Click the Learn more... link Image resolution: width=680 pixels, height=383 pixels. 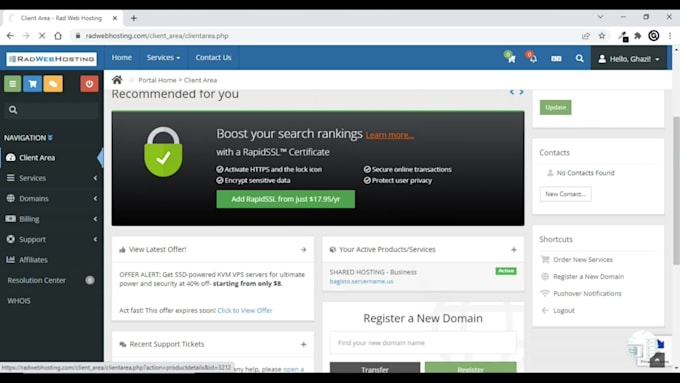(389, 135)
